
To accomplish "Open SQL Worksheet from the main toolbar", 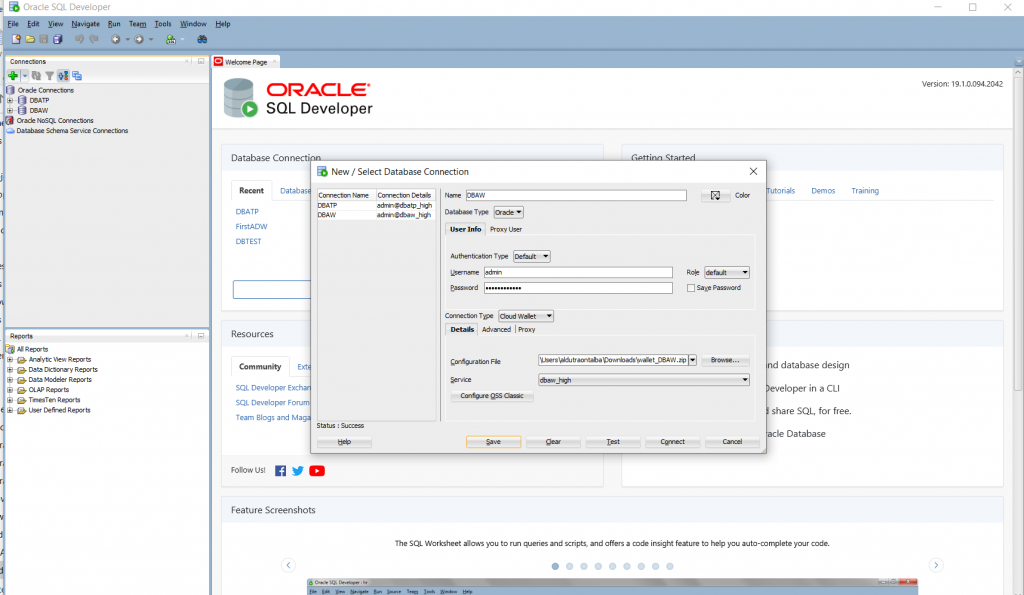I will tap(170, 39).
